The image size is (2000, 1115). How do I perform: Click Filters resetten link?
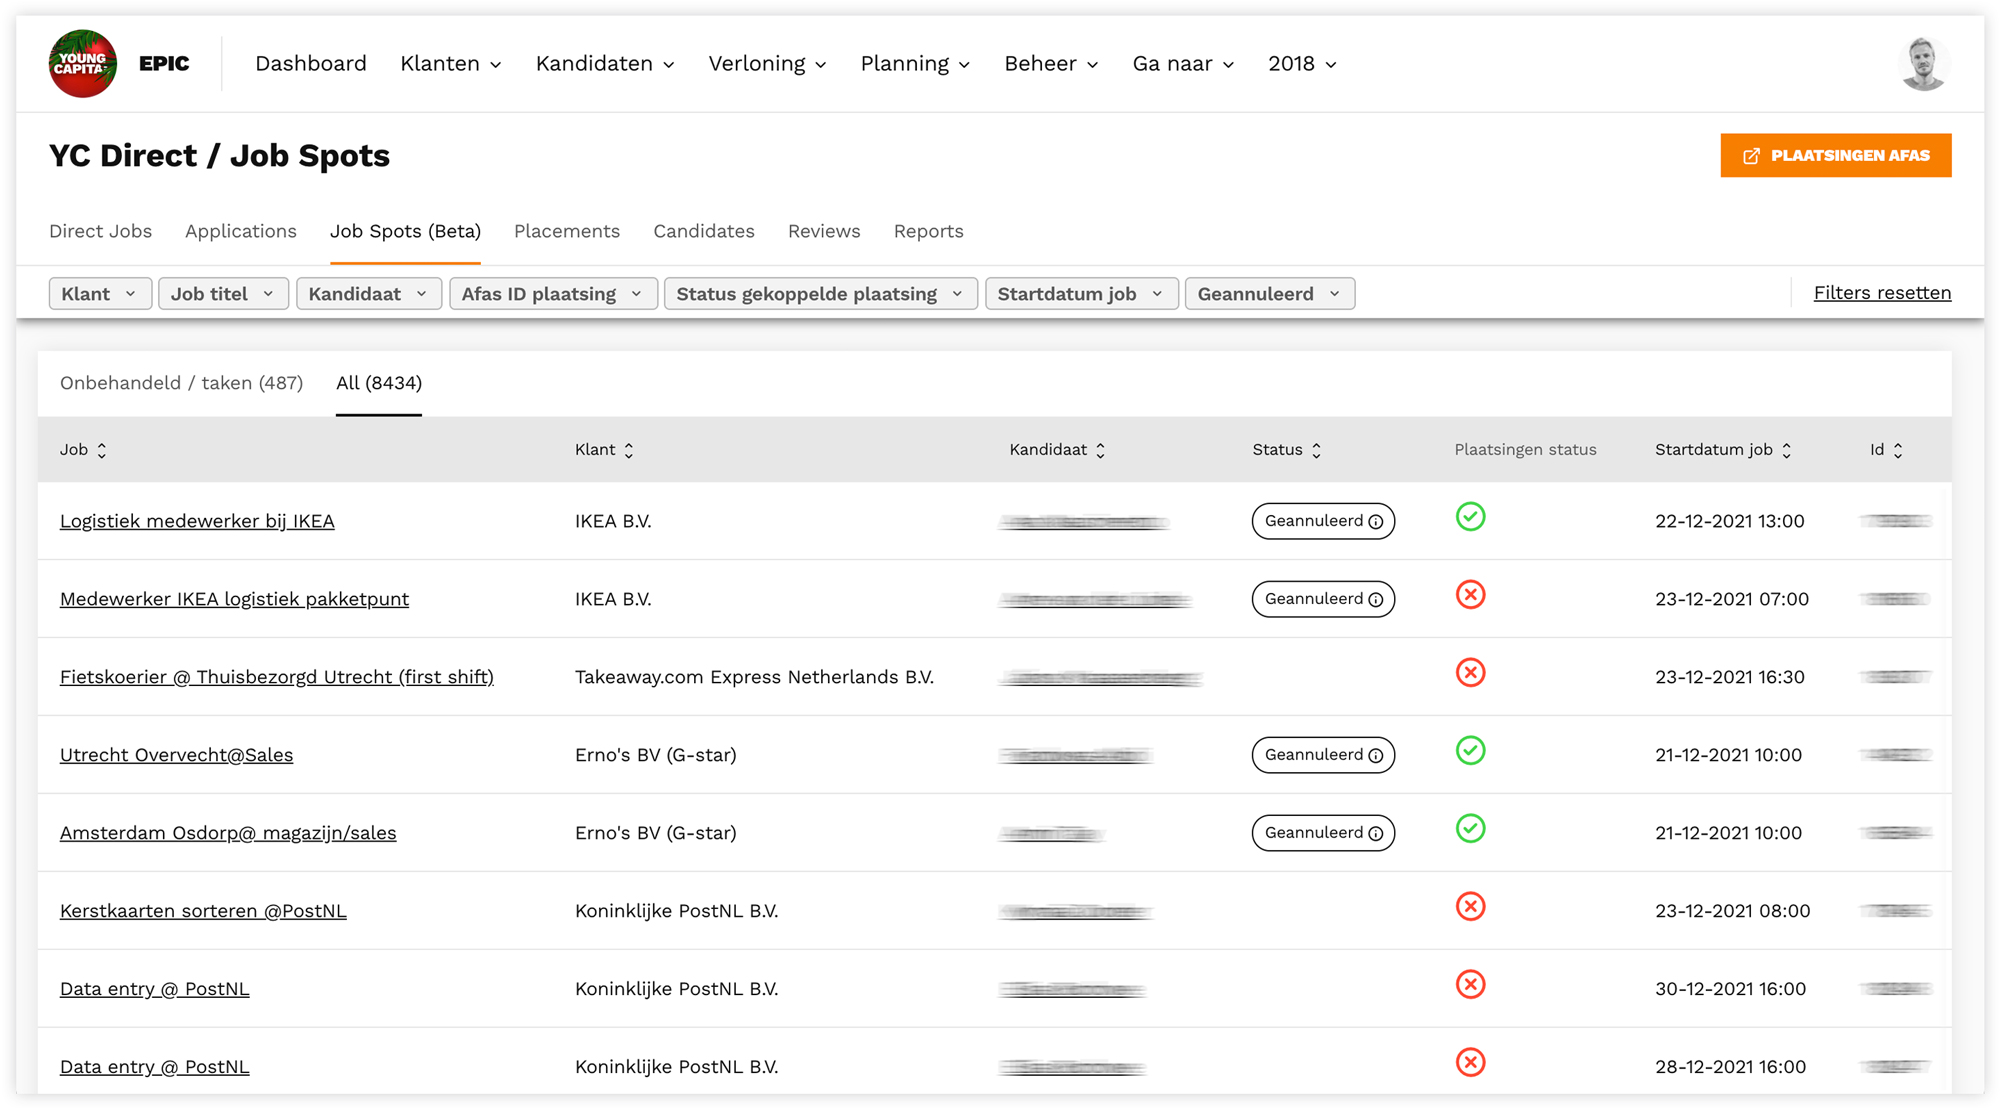click(x=1882, y=293)
